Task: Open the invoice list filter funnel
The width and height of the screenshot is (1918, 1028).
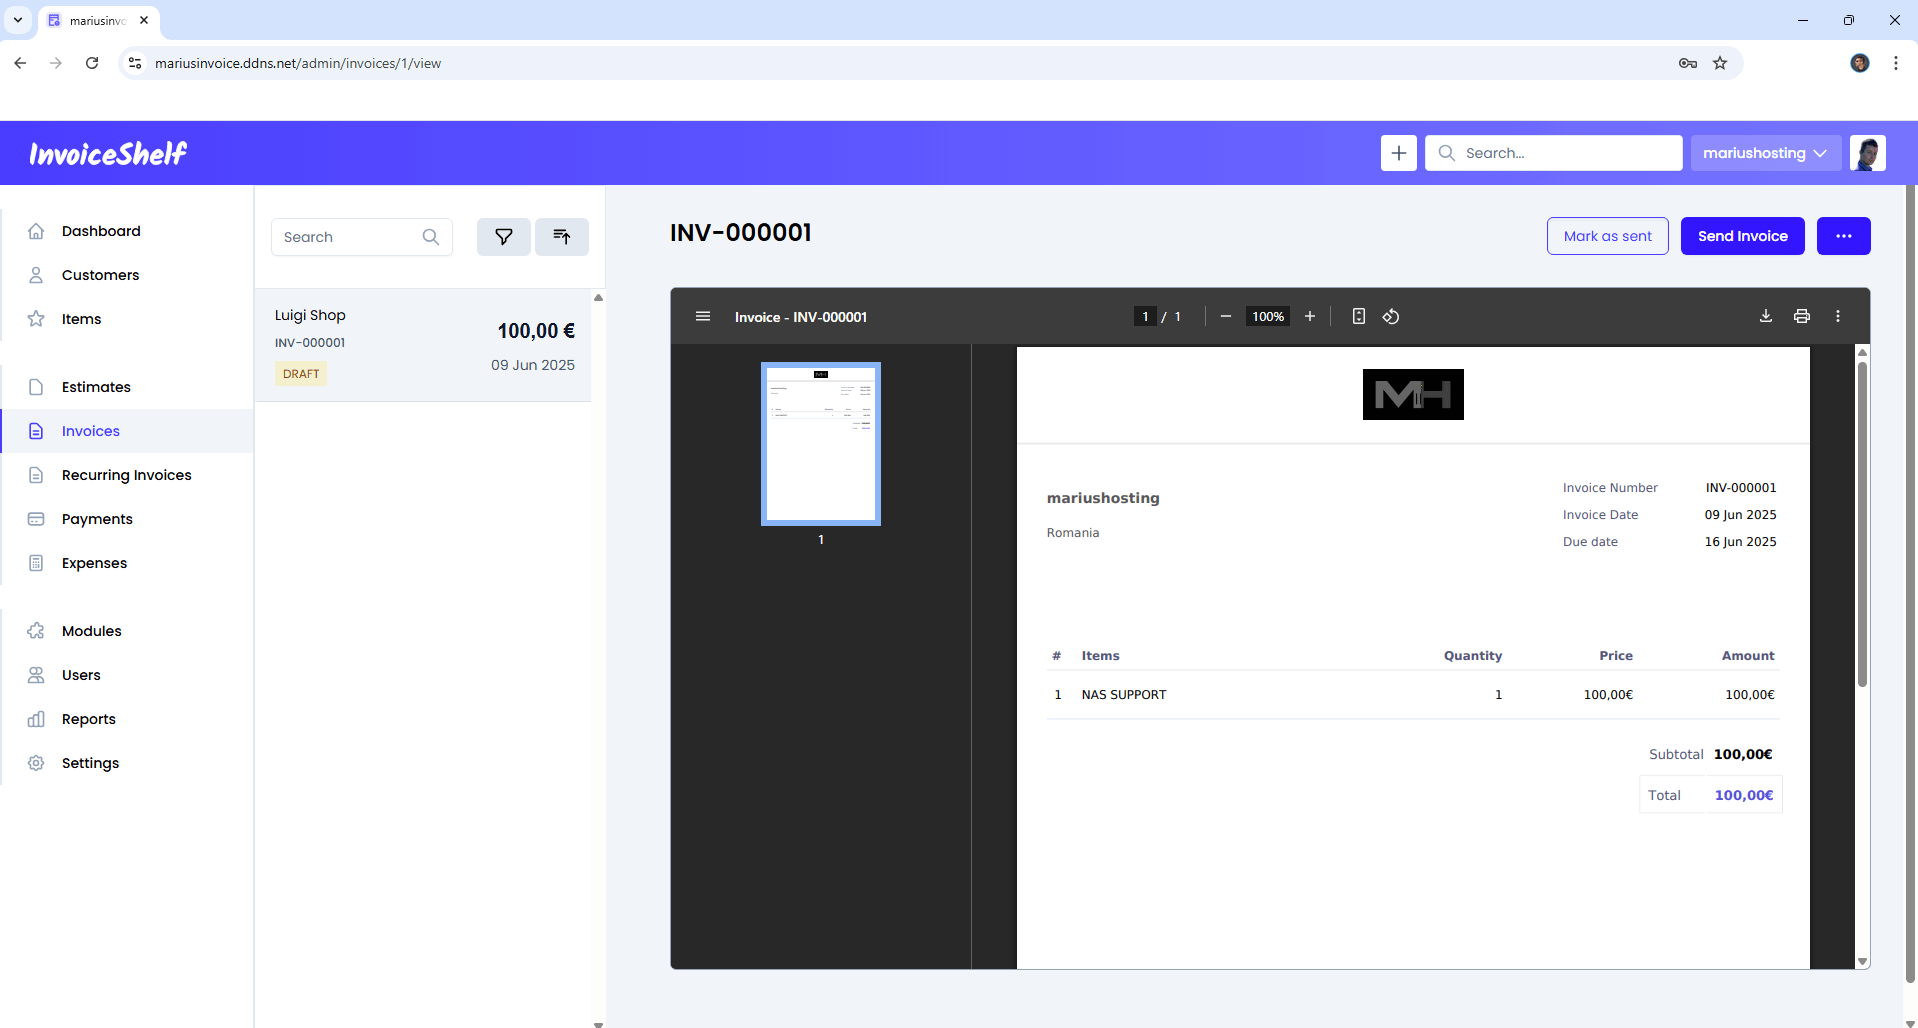Action: tap(504, 237)
